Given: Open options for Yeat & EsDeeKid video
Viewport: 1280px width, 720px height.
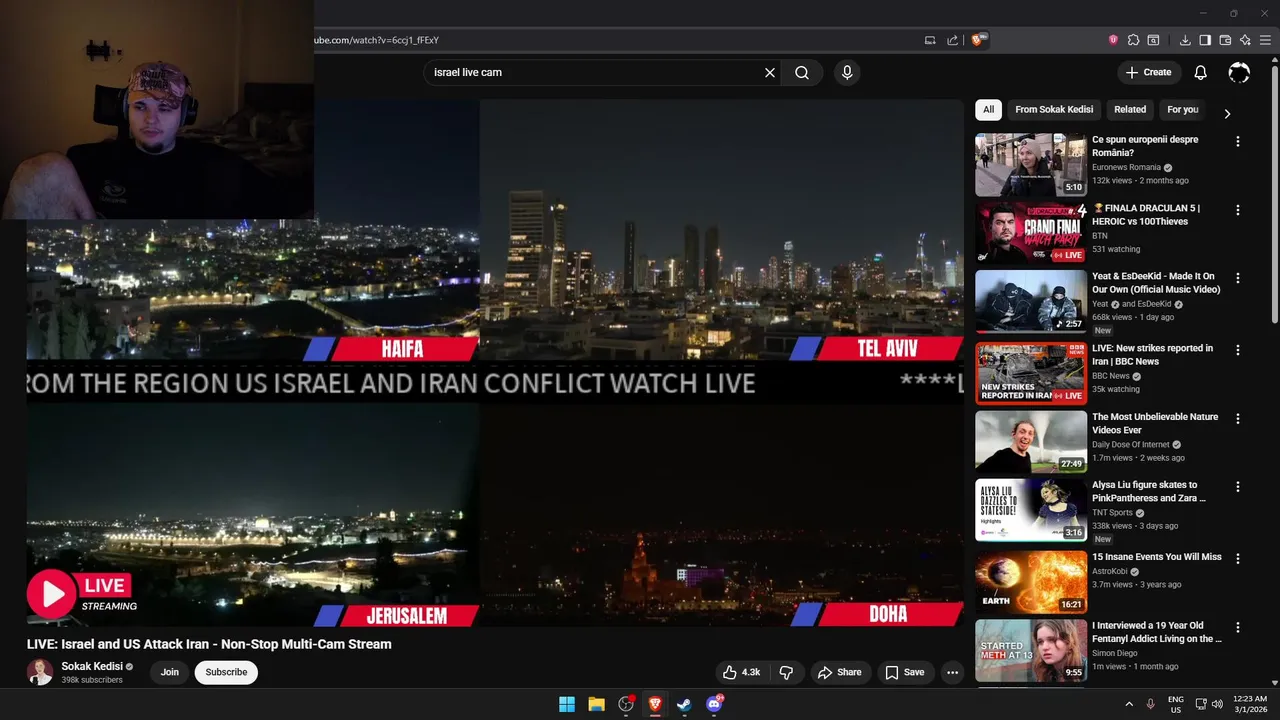Looking at the screenshot, I should coord(1238,278).
